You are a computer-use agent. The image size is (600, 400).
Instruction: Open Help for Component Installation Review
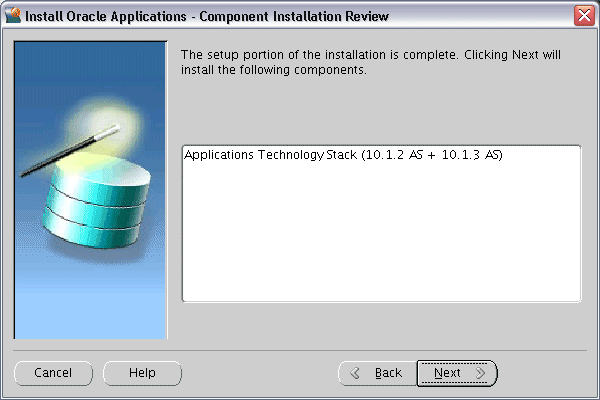[142, 373]
